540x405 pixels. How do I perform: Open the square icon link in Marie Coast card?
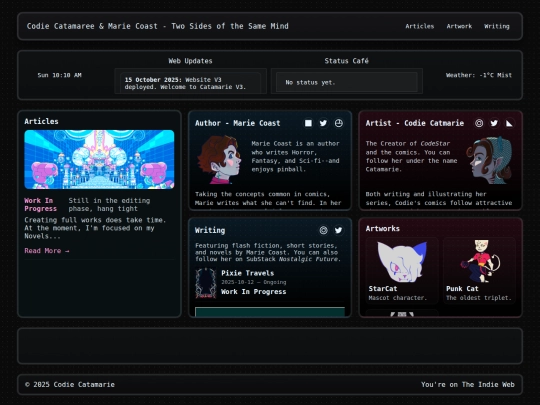coord(308,123)
